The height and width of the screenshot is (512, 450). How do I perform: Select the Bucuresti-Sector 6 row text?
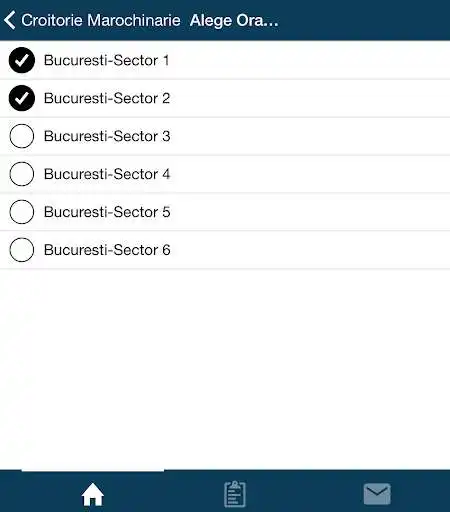click(107, 250)
